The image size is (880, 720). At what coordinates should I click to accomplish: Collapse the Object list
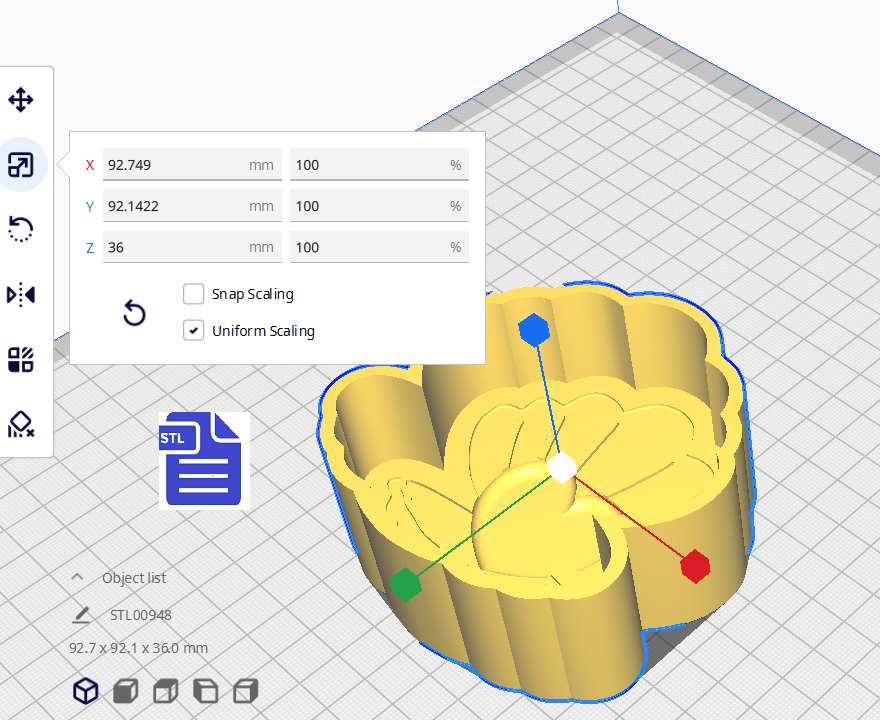pos(77,578)
